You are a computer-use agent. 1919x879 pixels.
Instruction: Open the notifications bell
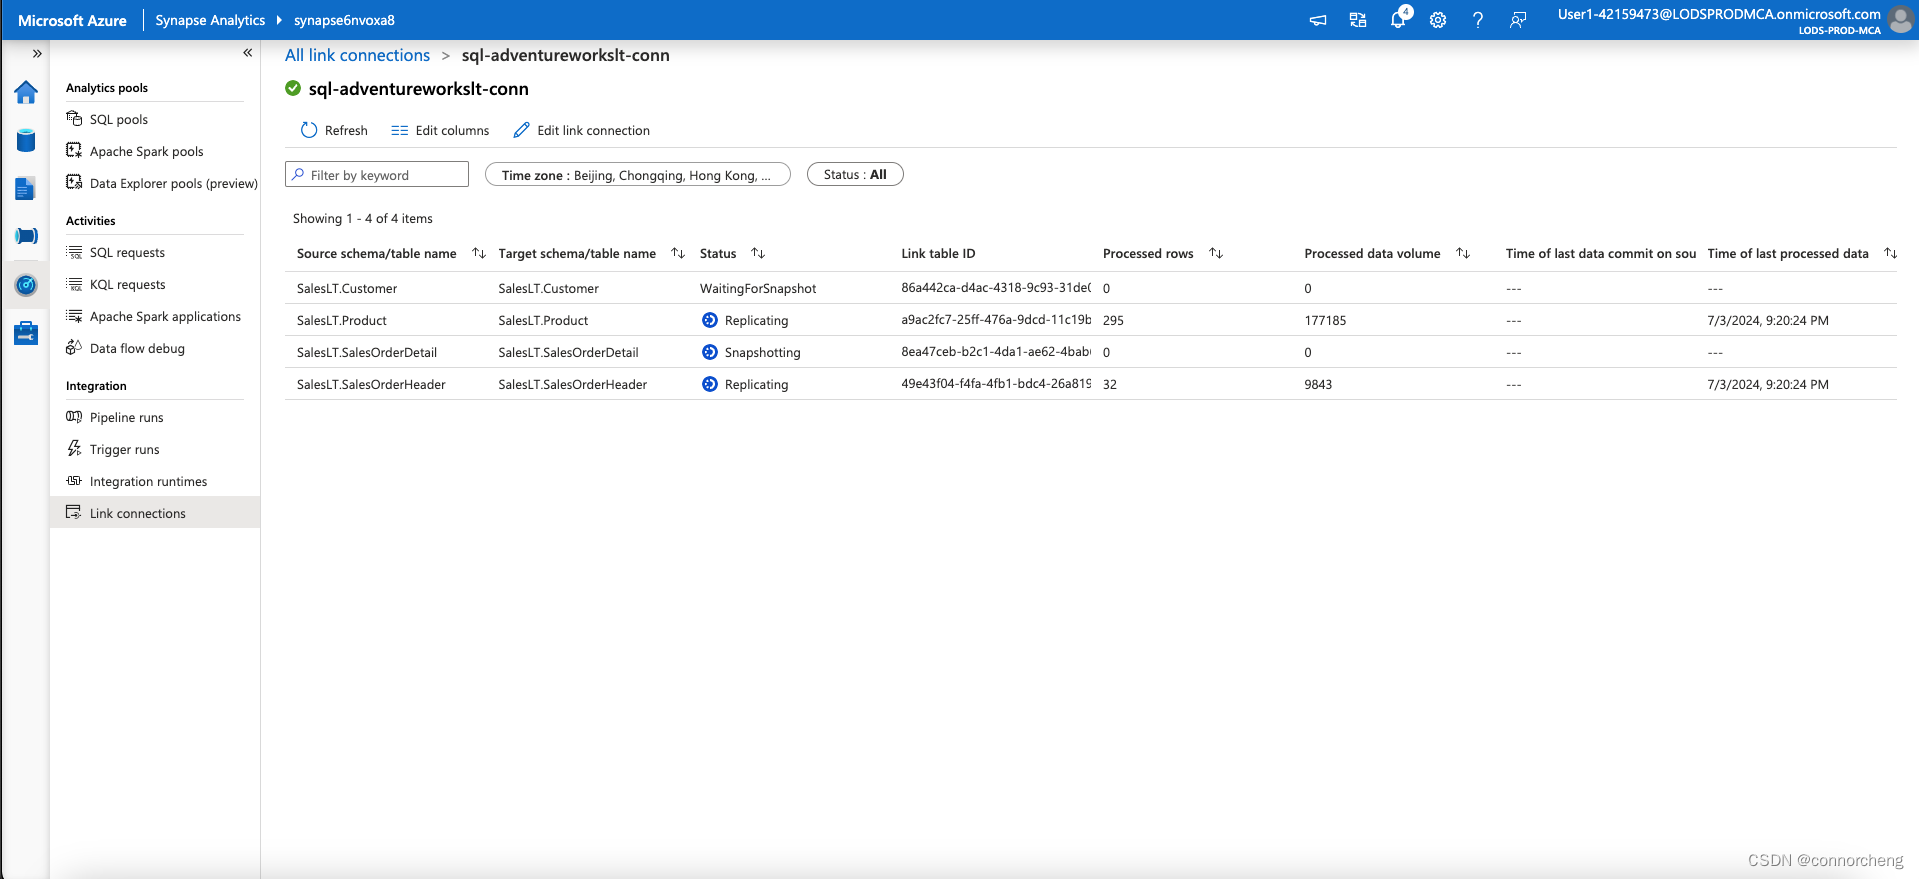[x=1398, y=20]
